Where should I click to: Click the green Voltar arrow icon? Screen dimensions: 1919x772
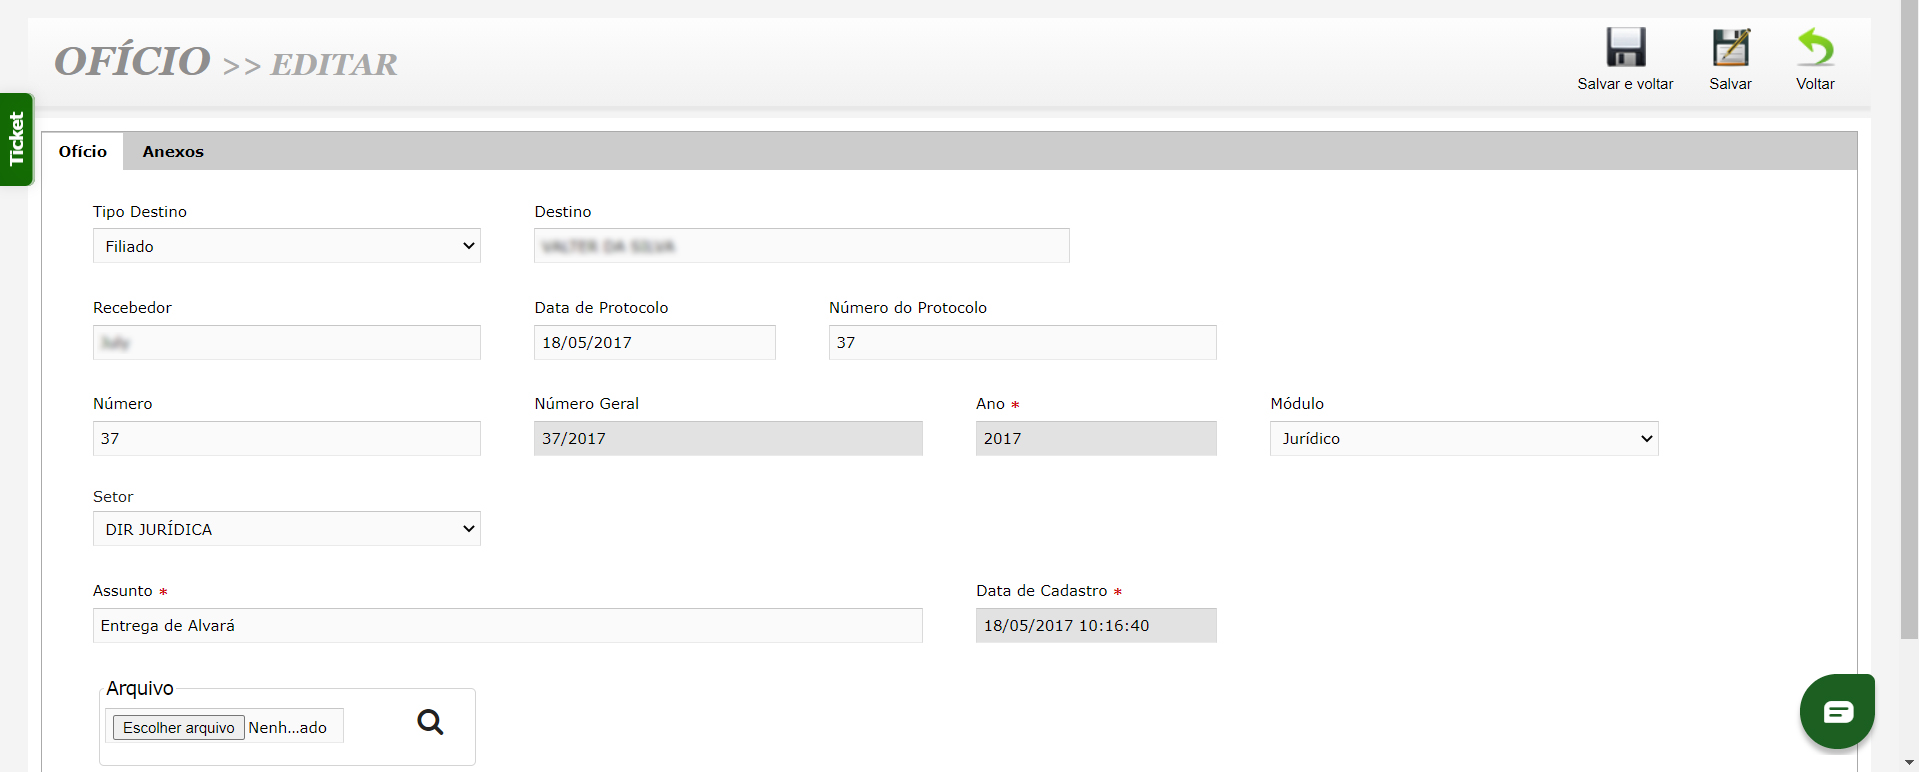(1814, 48)
